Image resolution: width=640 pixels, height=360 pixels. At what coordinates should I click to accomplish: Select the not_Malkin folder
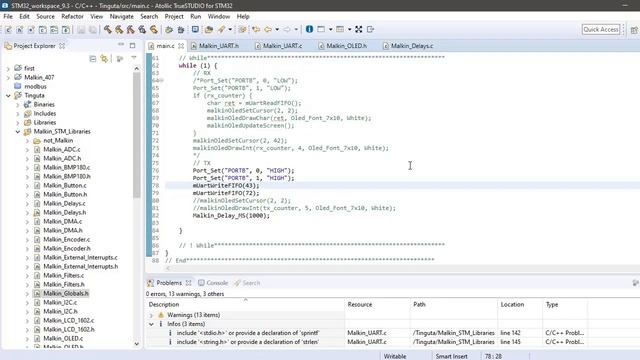click(58, 140)
